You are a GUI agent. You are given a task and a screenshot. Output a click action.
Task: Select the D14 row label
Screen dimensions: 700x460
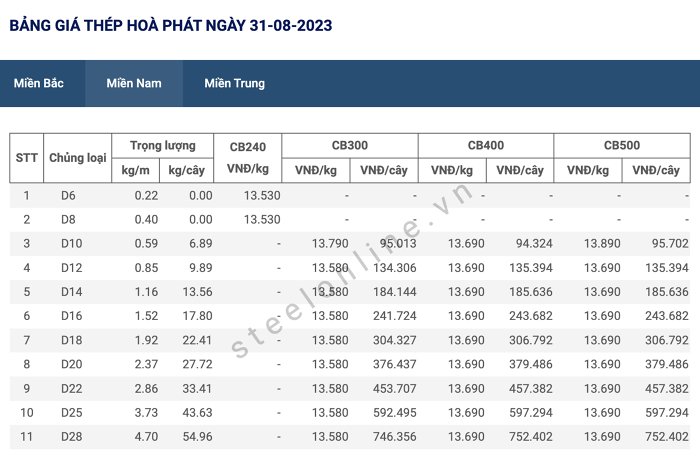[x=71, y=292]
